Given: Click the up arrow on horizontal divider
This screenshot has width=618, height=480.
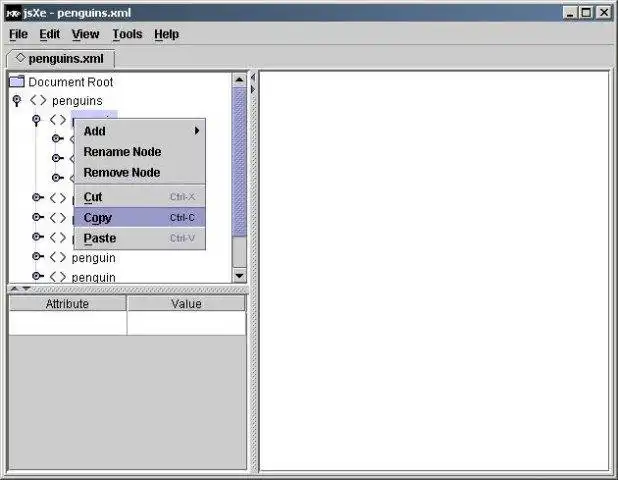Looking at the screenshot, I should 14,289.
